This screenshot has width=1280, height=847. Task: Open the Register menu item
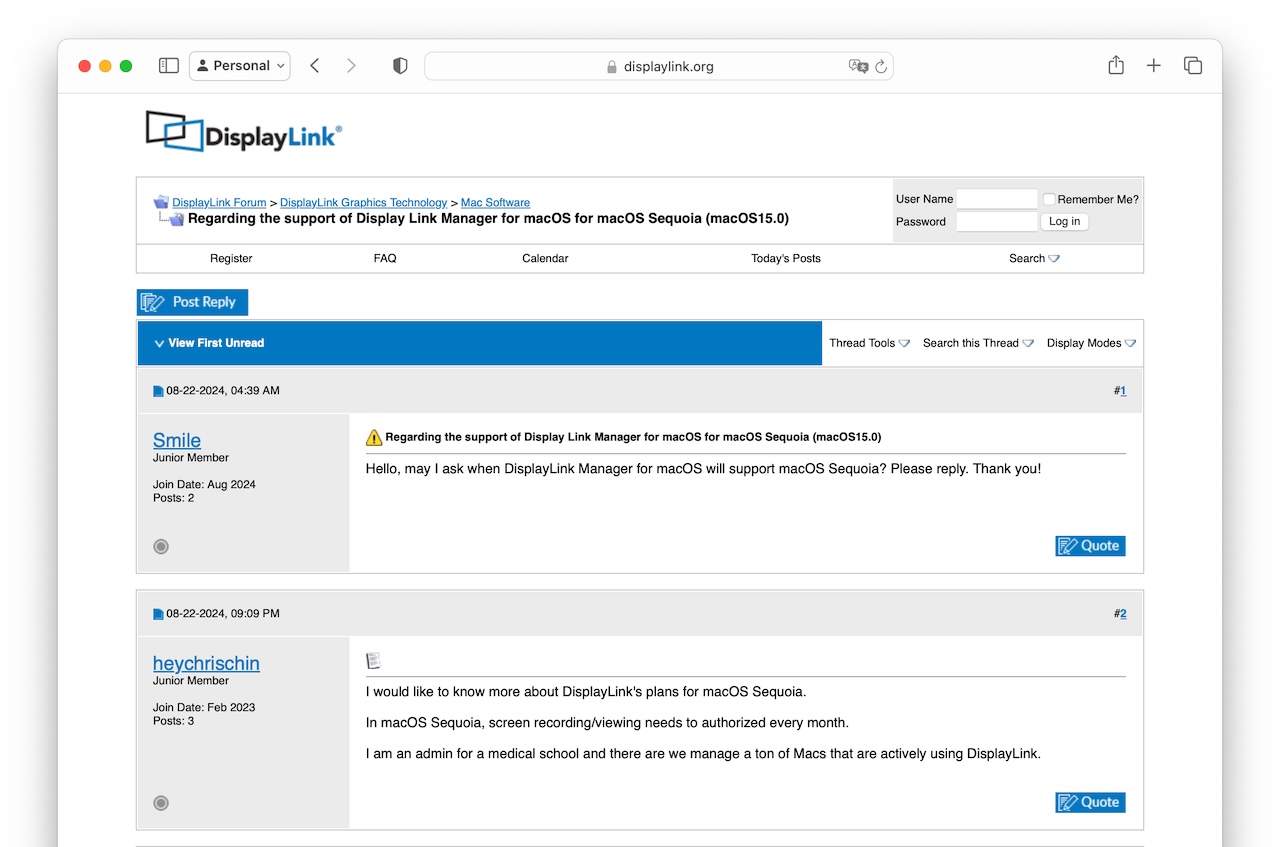click(x=231, y=258)
